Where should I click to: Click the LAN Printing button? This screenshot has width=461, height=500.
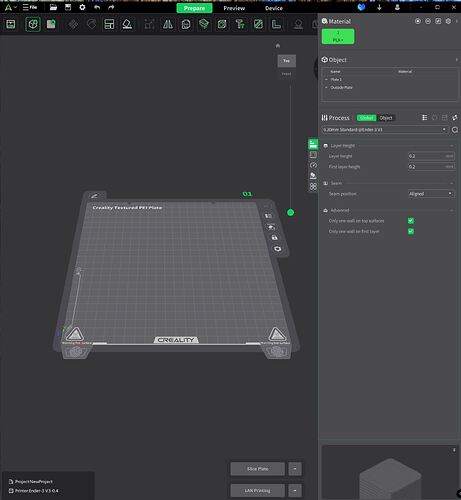258,490
